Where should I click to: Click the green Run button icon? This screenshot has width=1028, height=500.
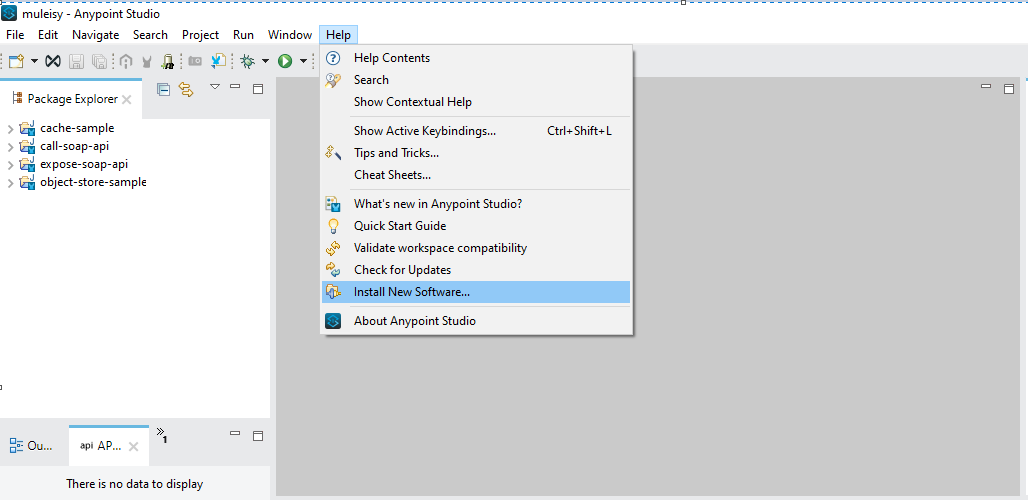click(285, 61)
